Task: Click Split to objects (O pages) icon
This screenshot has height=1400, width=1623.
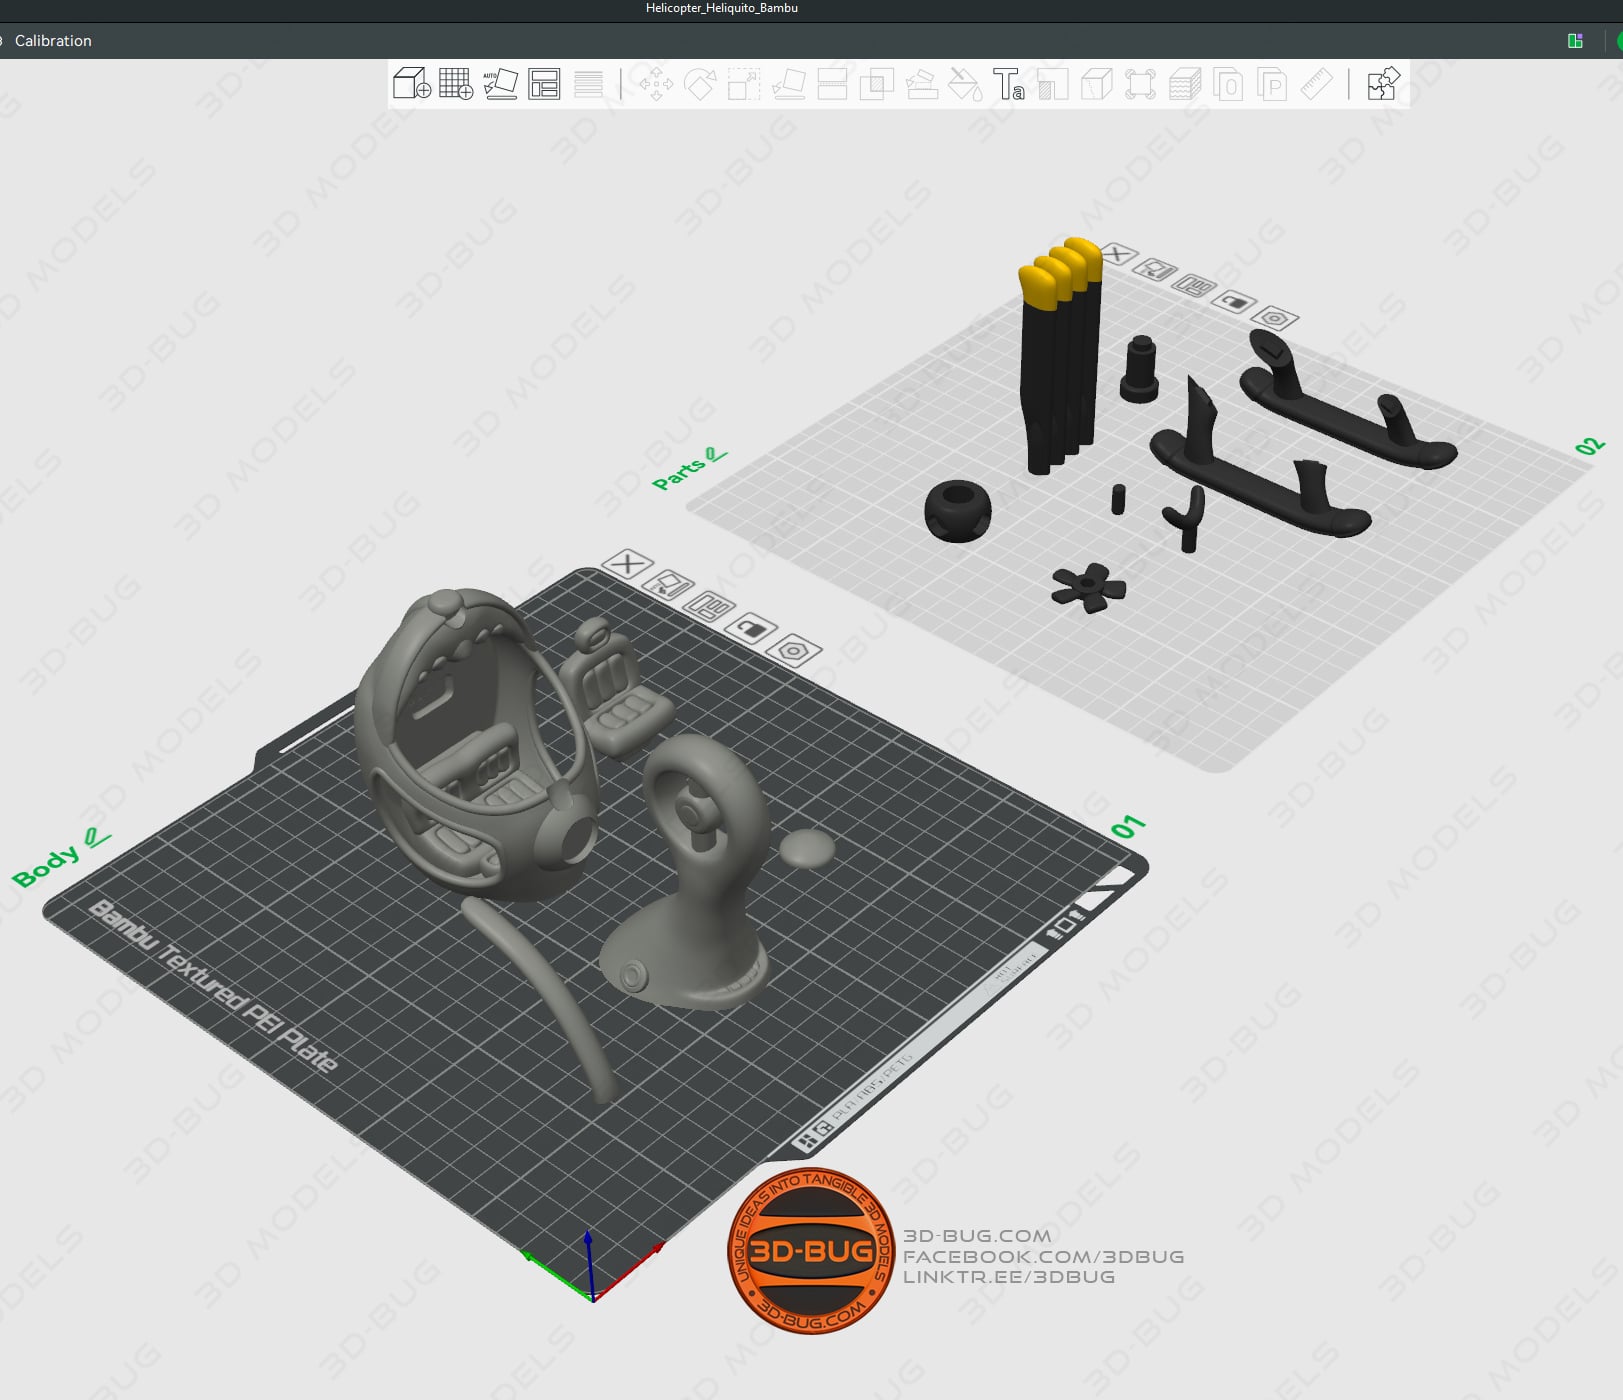Action: pos(1228,84)
